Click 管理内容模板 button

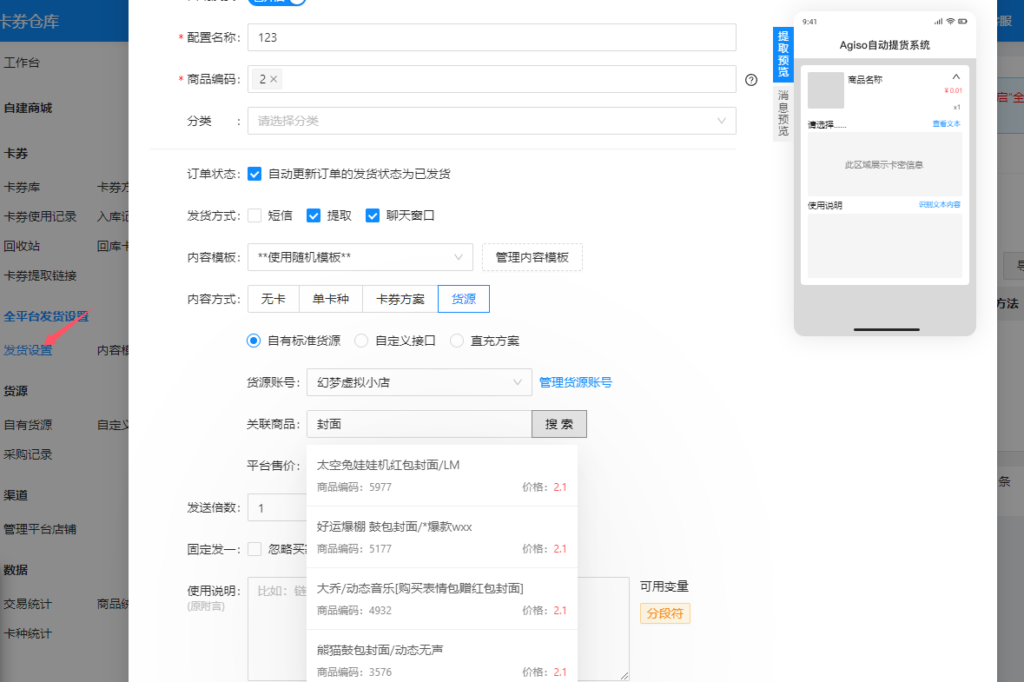(x=532, y=257)
